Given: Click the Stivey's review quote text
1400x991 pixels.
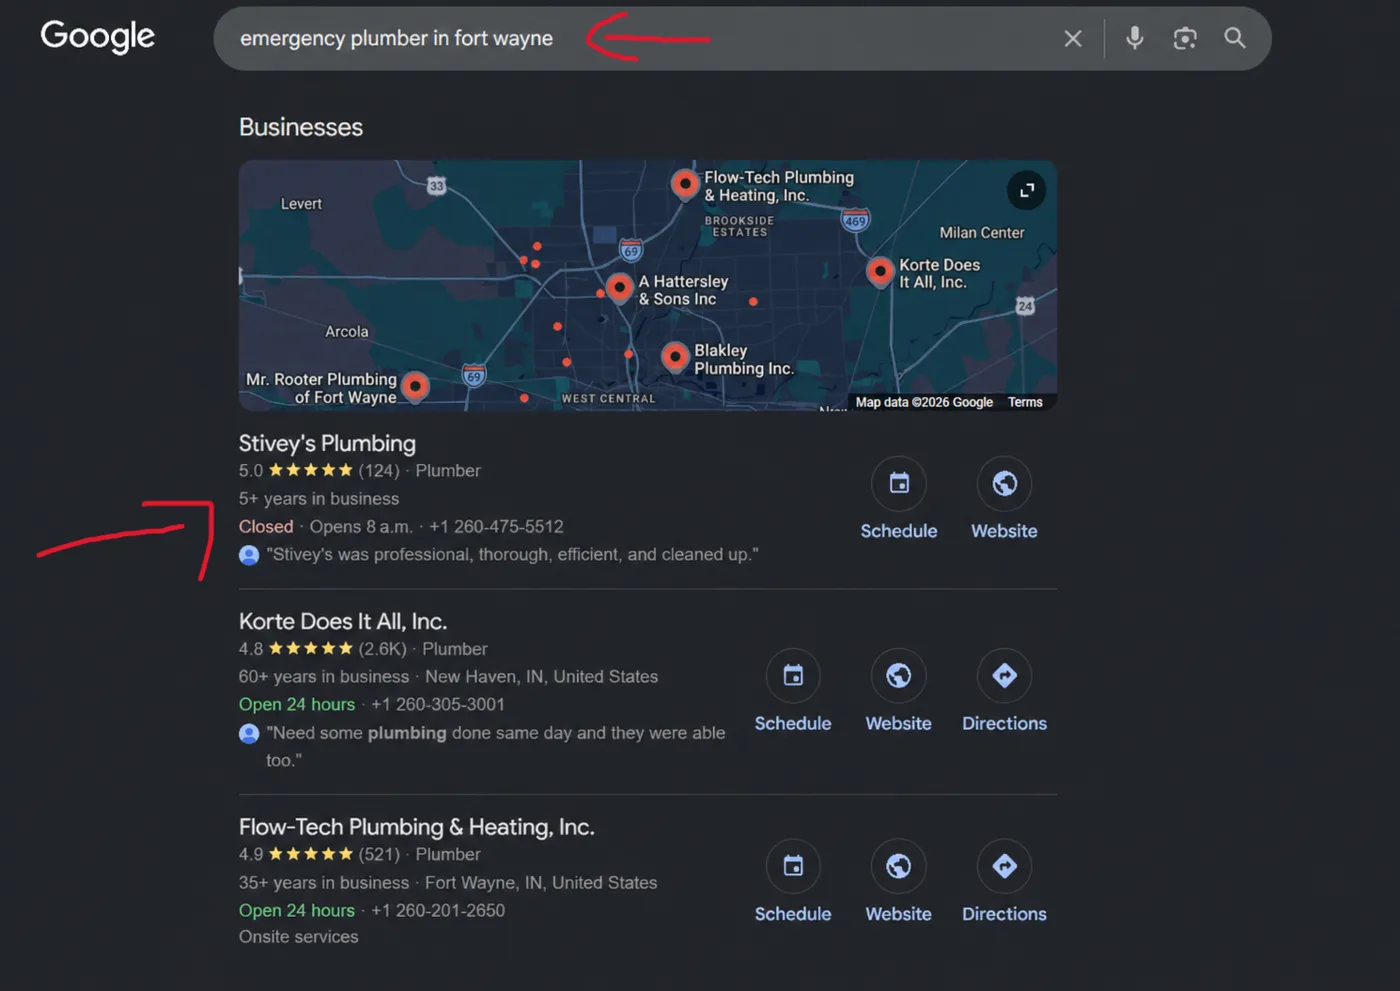Looking at the screenshot, I should click(512, 554).
